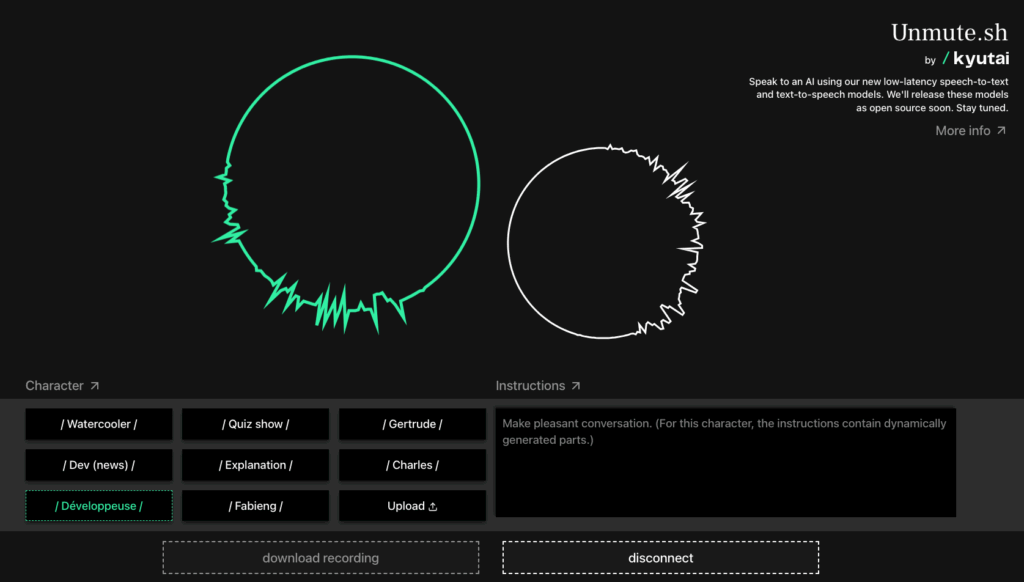Click the arrow icon next to Character
This screenshot has height=582, width=1024.
94,385
